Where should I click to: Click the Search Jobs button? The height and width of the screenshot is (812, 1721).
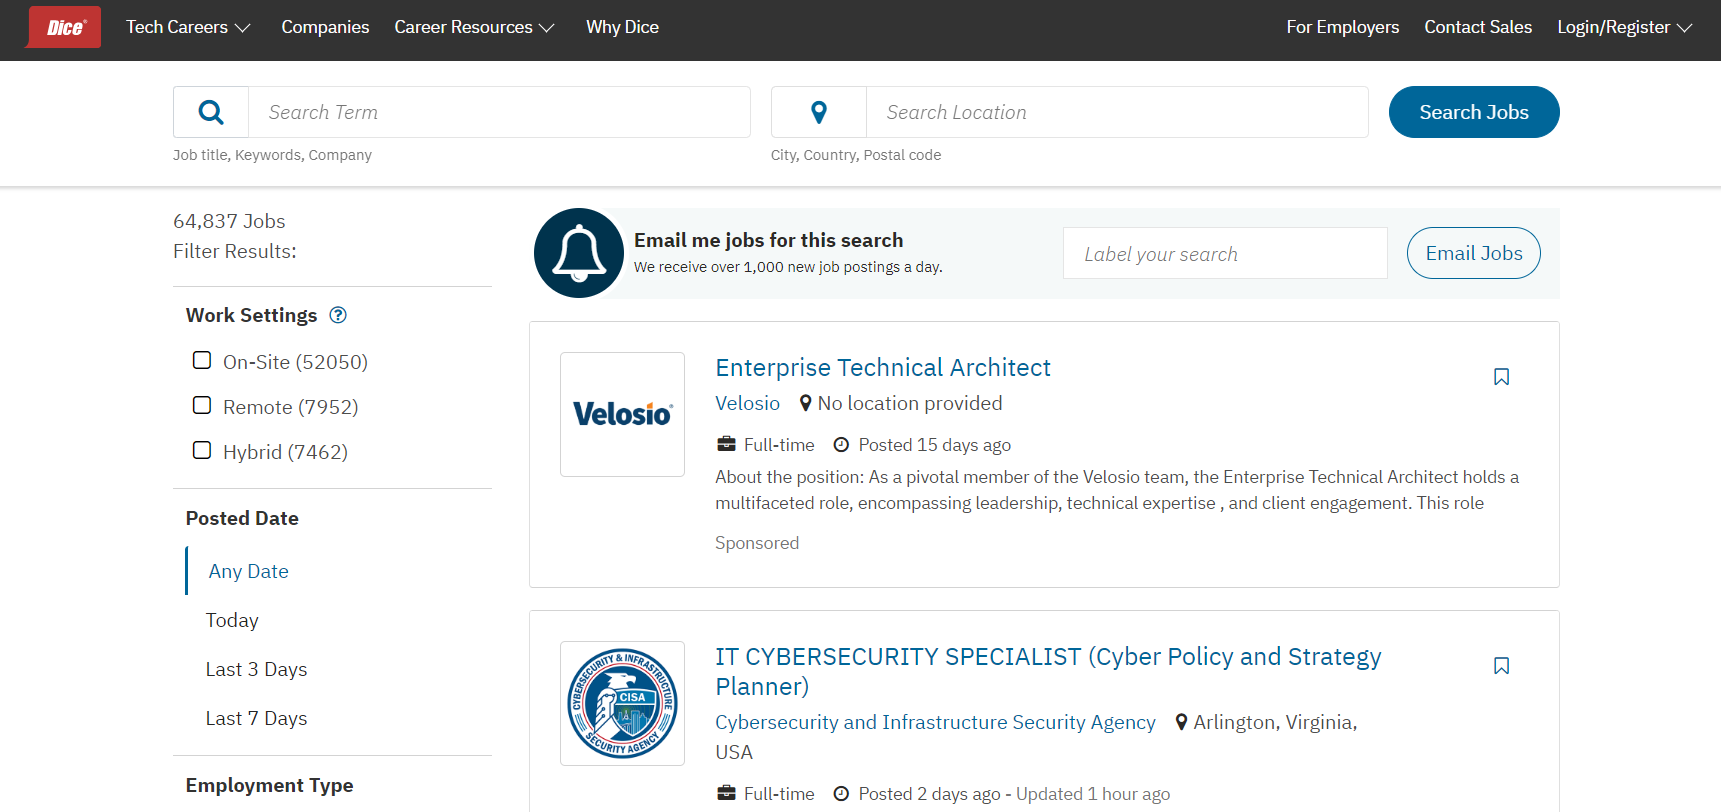[1474, 112]
